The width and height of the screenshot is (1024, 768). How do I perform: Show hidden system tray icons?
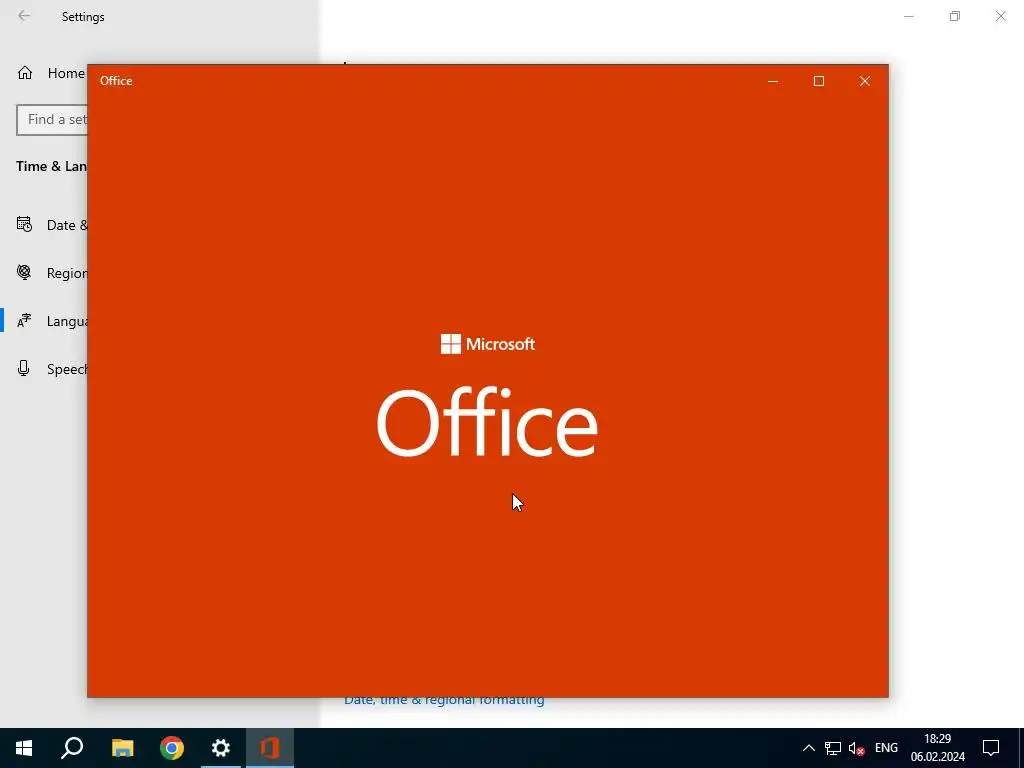pos(808,748)
